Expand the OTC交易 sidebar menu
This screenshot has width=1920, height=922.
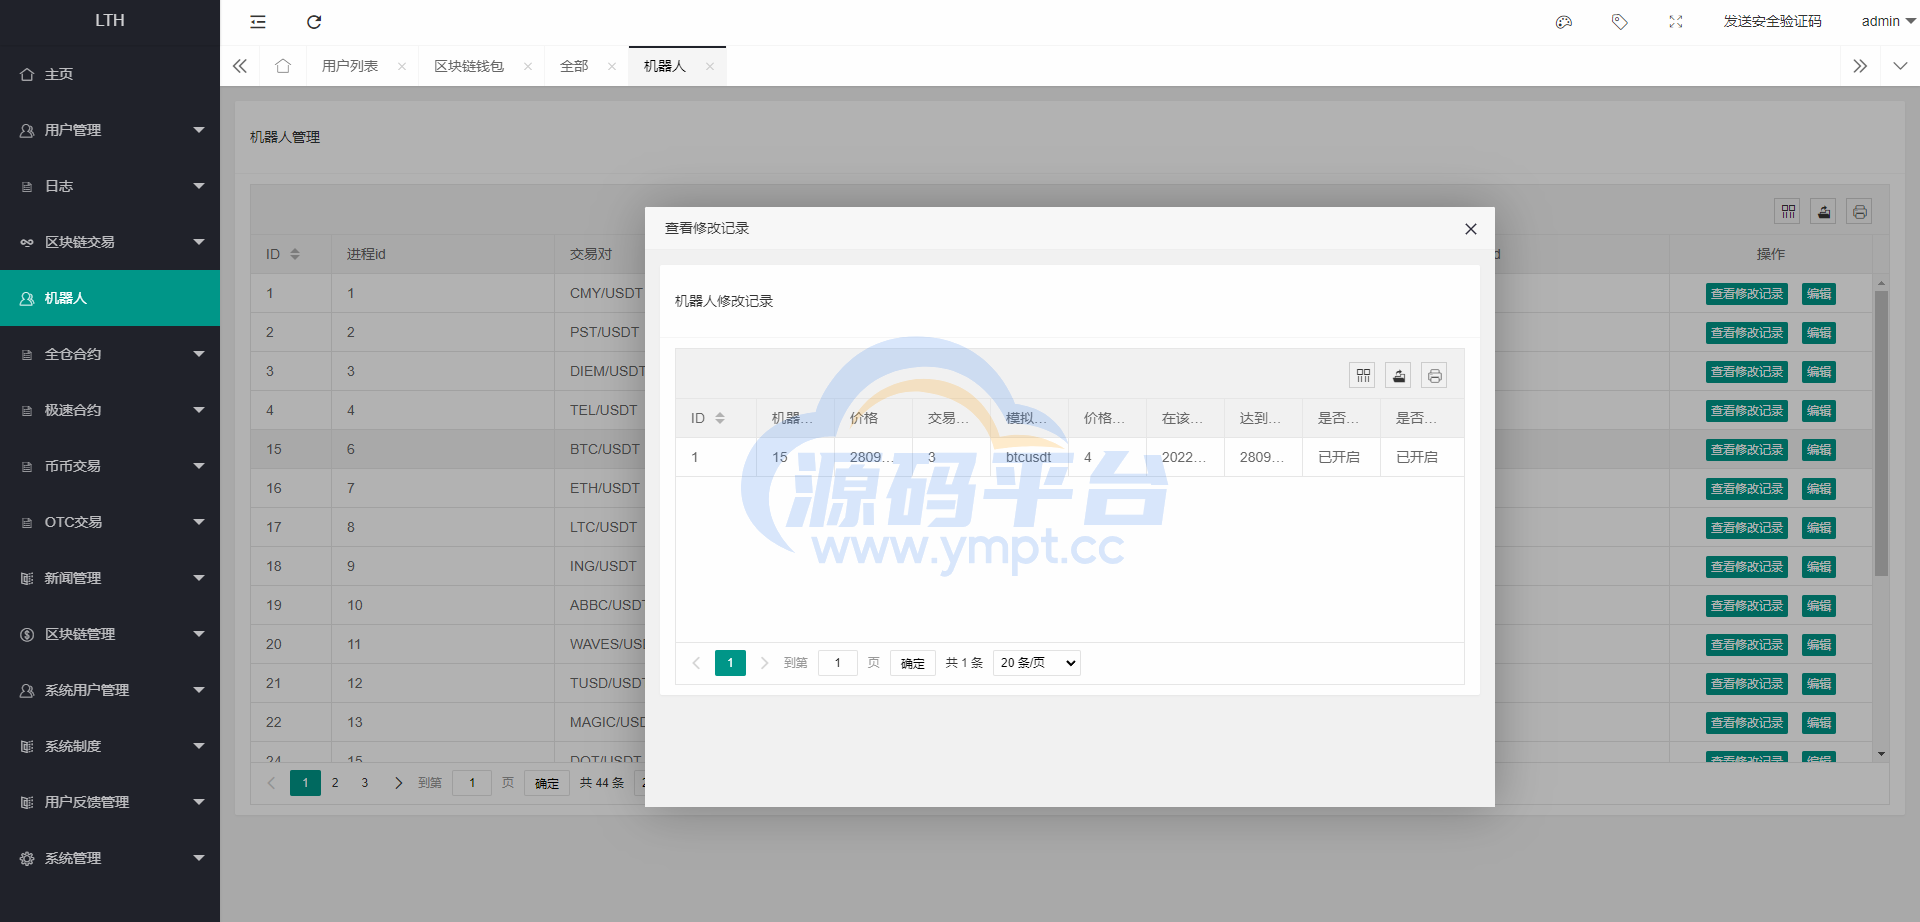pos(110,522)
